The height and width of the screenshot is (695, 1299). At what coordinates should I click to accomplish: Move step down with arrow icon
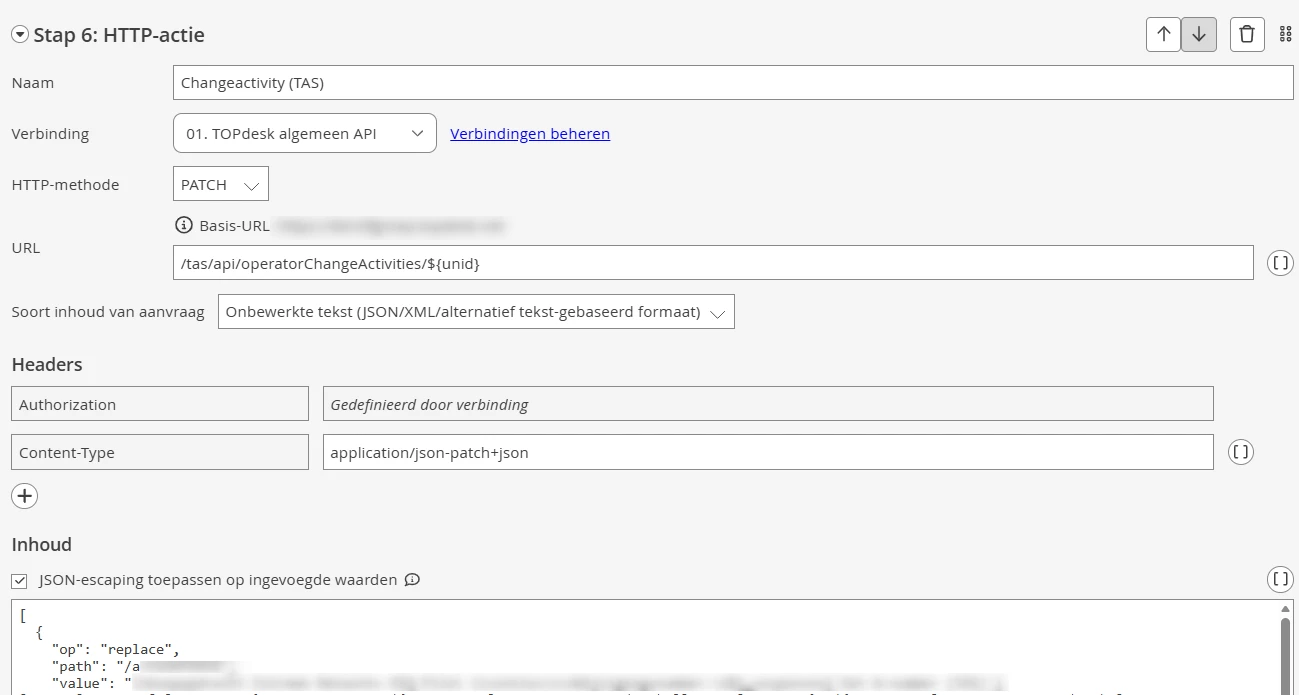(1199, 35)
